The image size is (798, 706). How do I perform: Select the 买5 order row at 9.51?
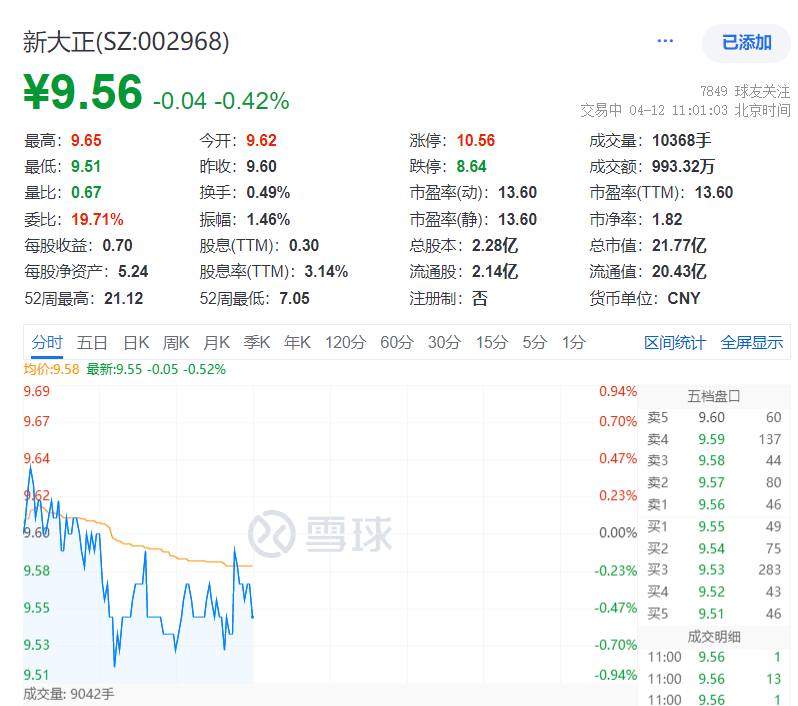pos(714,614)
